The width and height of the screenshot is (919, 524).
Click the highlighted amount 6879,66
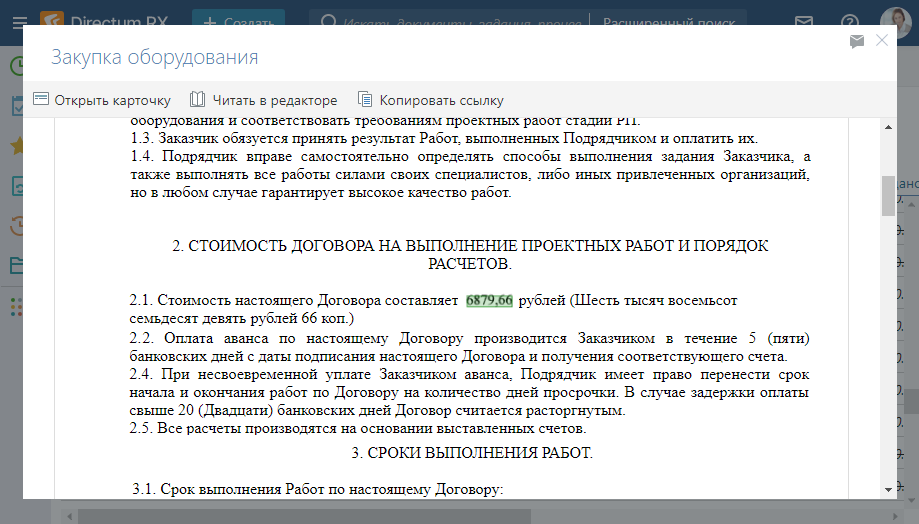tap(489, 300)
